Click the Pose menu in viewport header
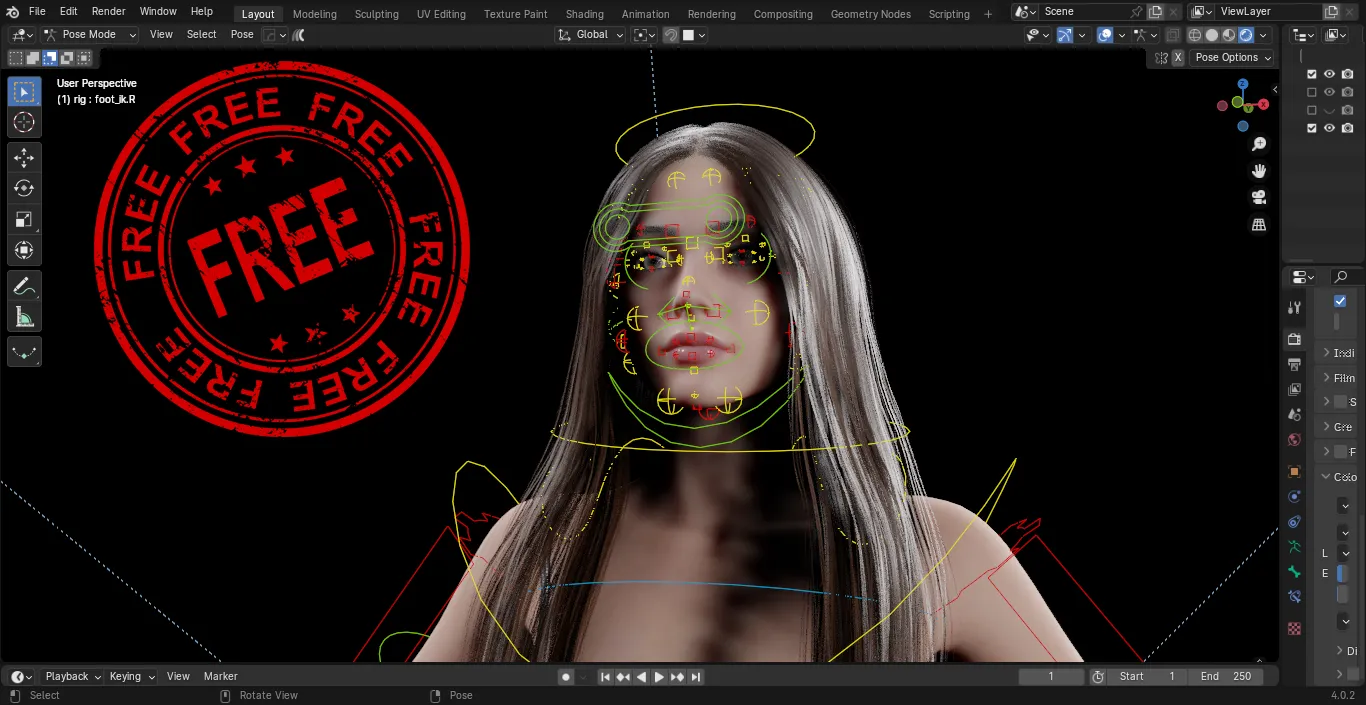This screenshot has height=705, width=1366. [242, 35]
